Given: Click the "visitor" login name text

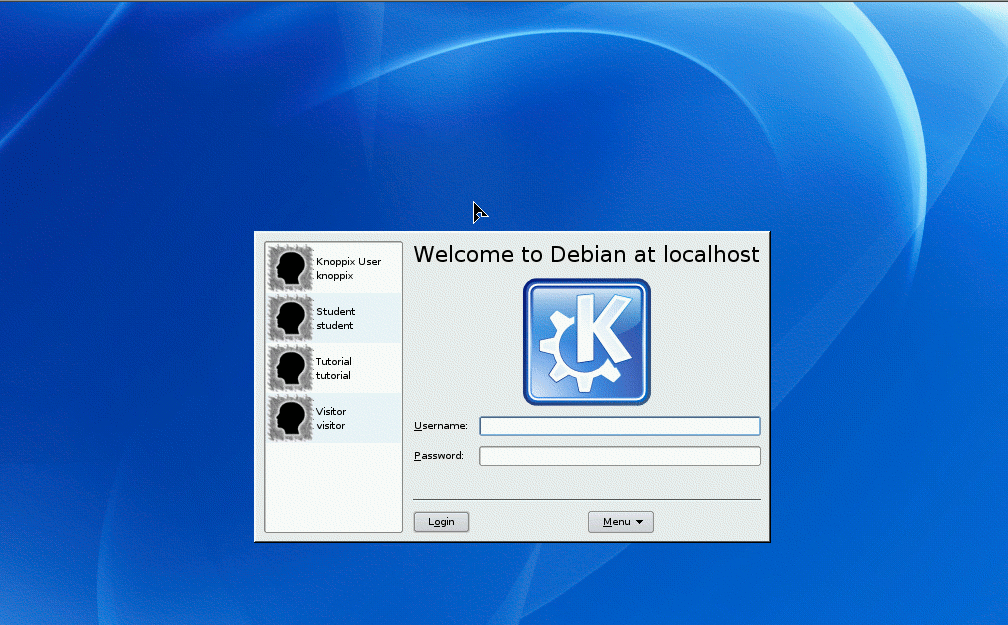Looking at the screenshot, I should pos(330,426).
